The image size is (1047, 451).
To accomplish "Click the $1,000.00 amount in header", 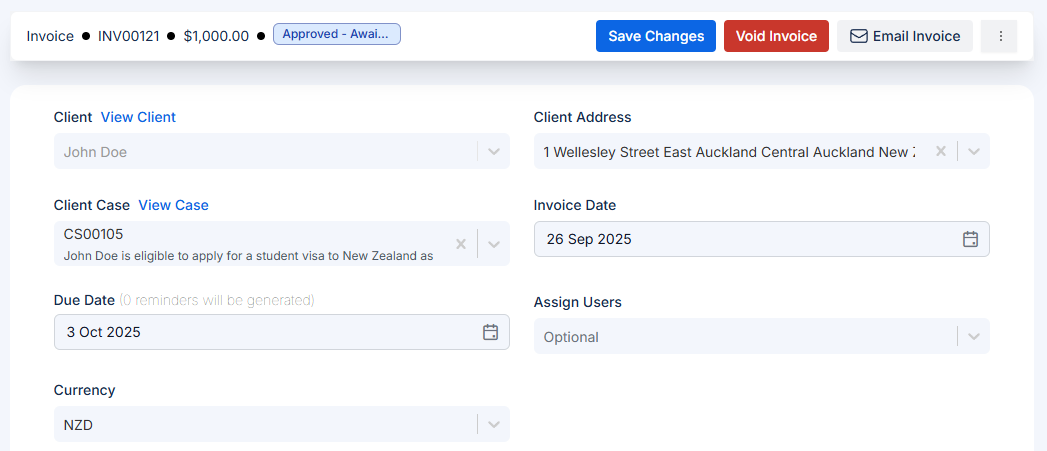I will (216, 36).
